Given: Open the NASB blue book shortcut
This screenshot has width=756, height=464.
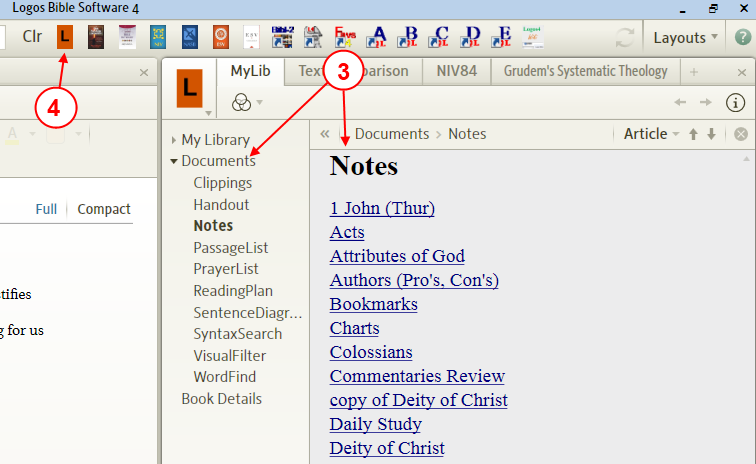Looking at the screenshot, I should coord(190,37).
